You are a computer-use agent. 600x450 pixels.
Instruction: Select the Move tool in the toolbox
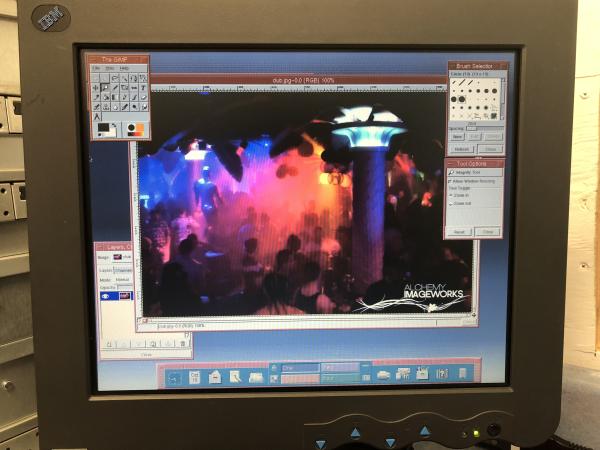pos(96,88)
